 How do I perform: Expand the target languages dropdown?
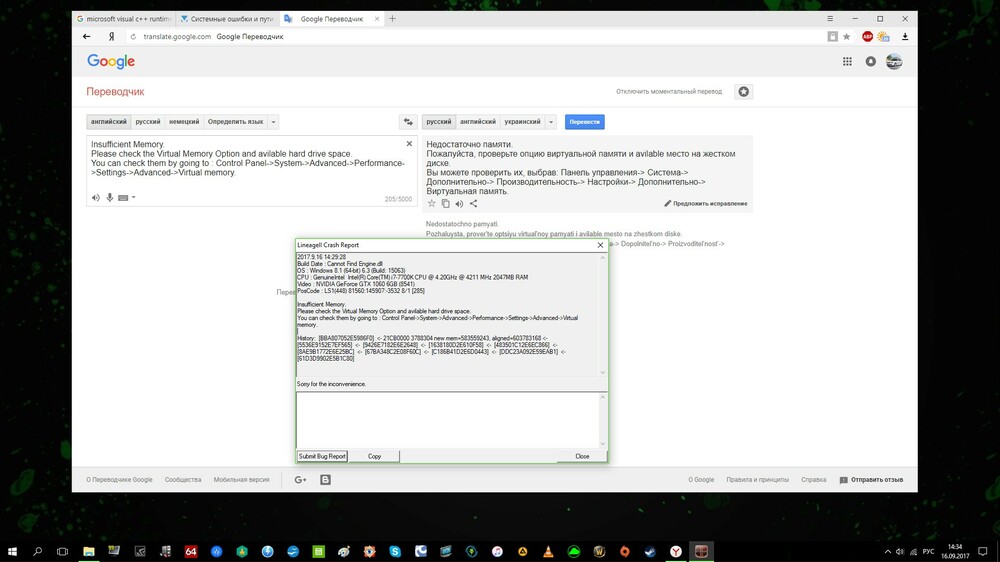click(x=551, y=122)
